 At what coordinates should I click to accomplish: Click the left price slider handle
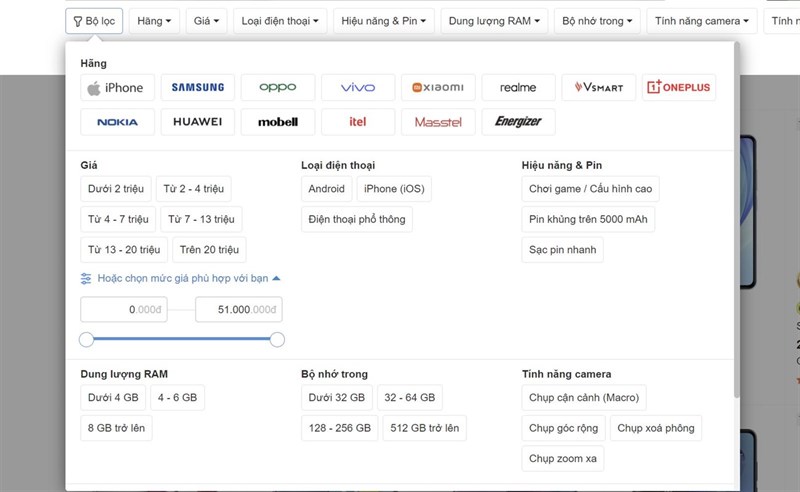click(86, 339)
